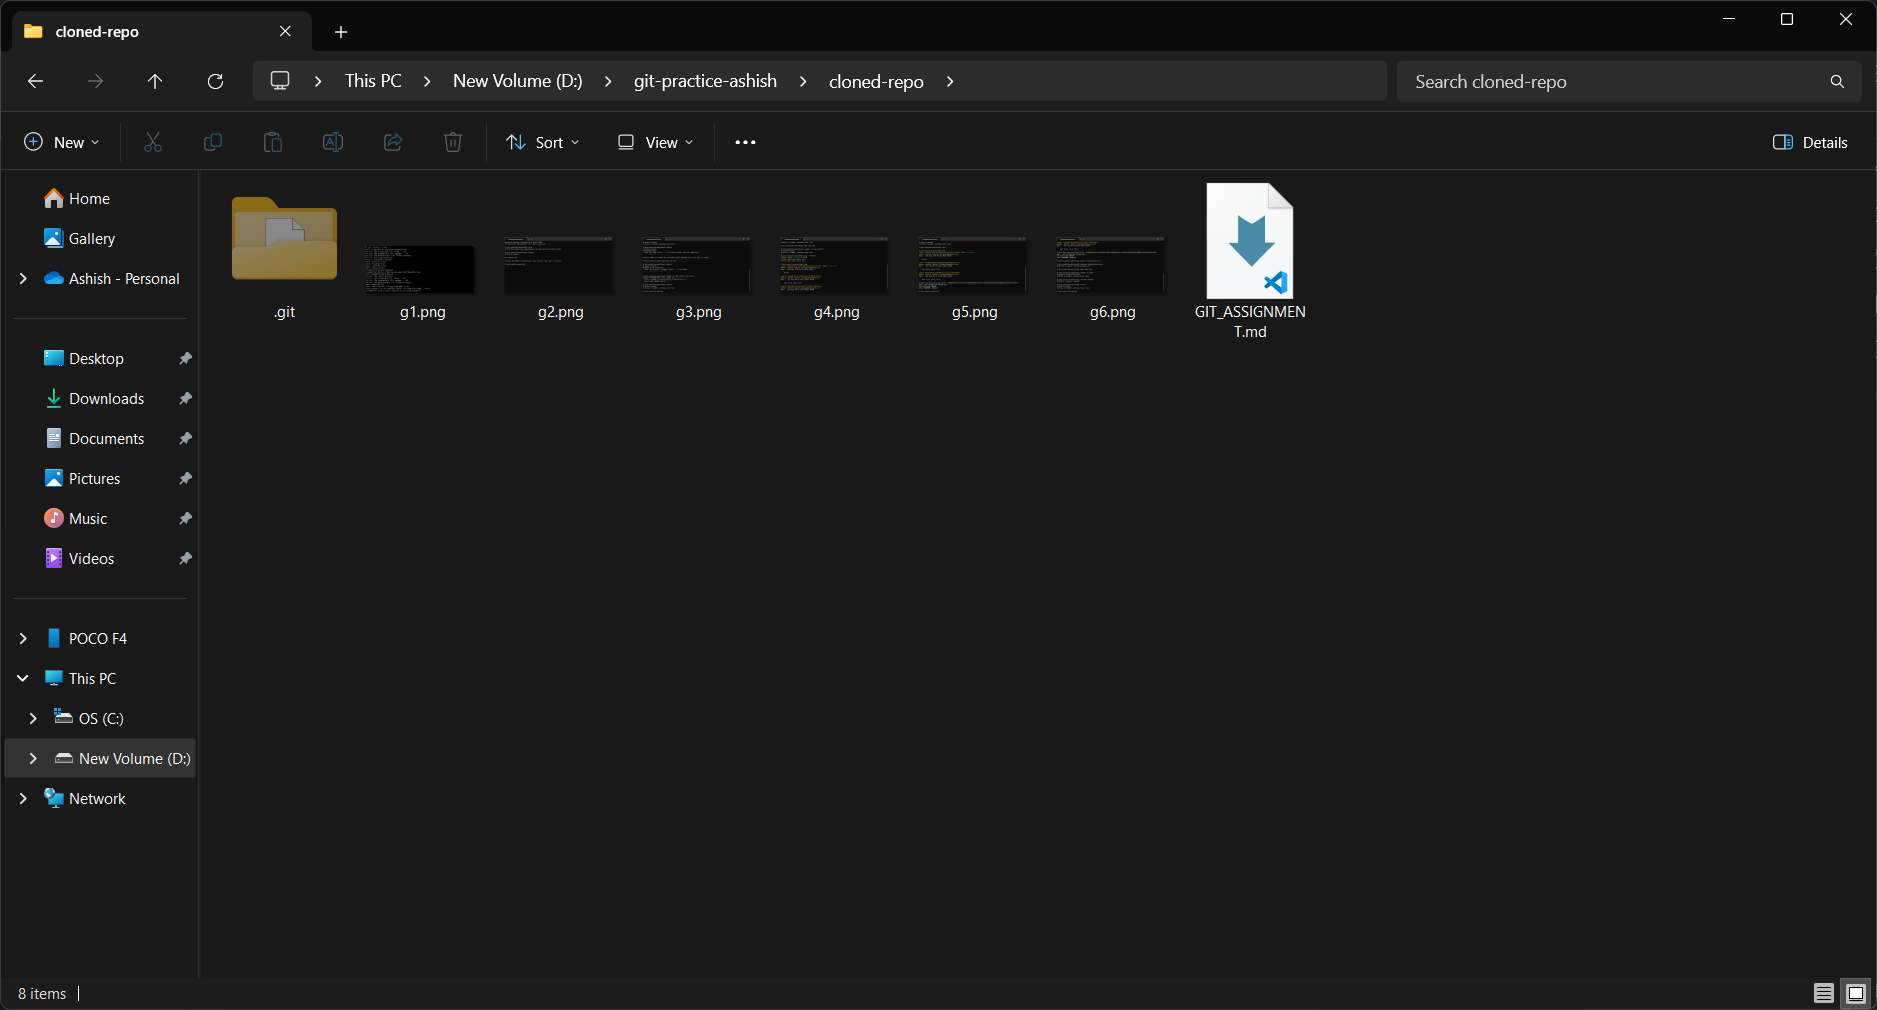
Task: Expand the POCO F4 device
Action: tap(22, 638)
